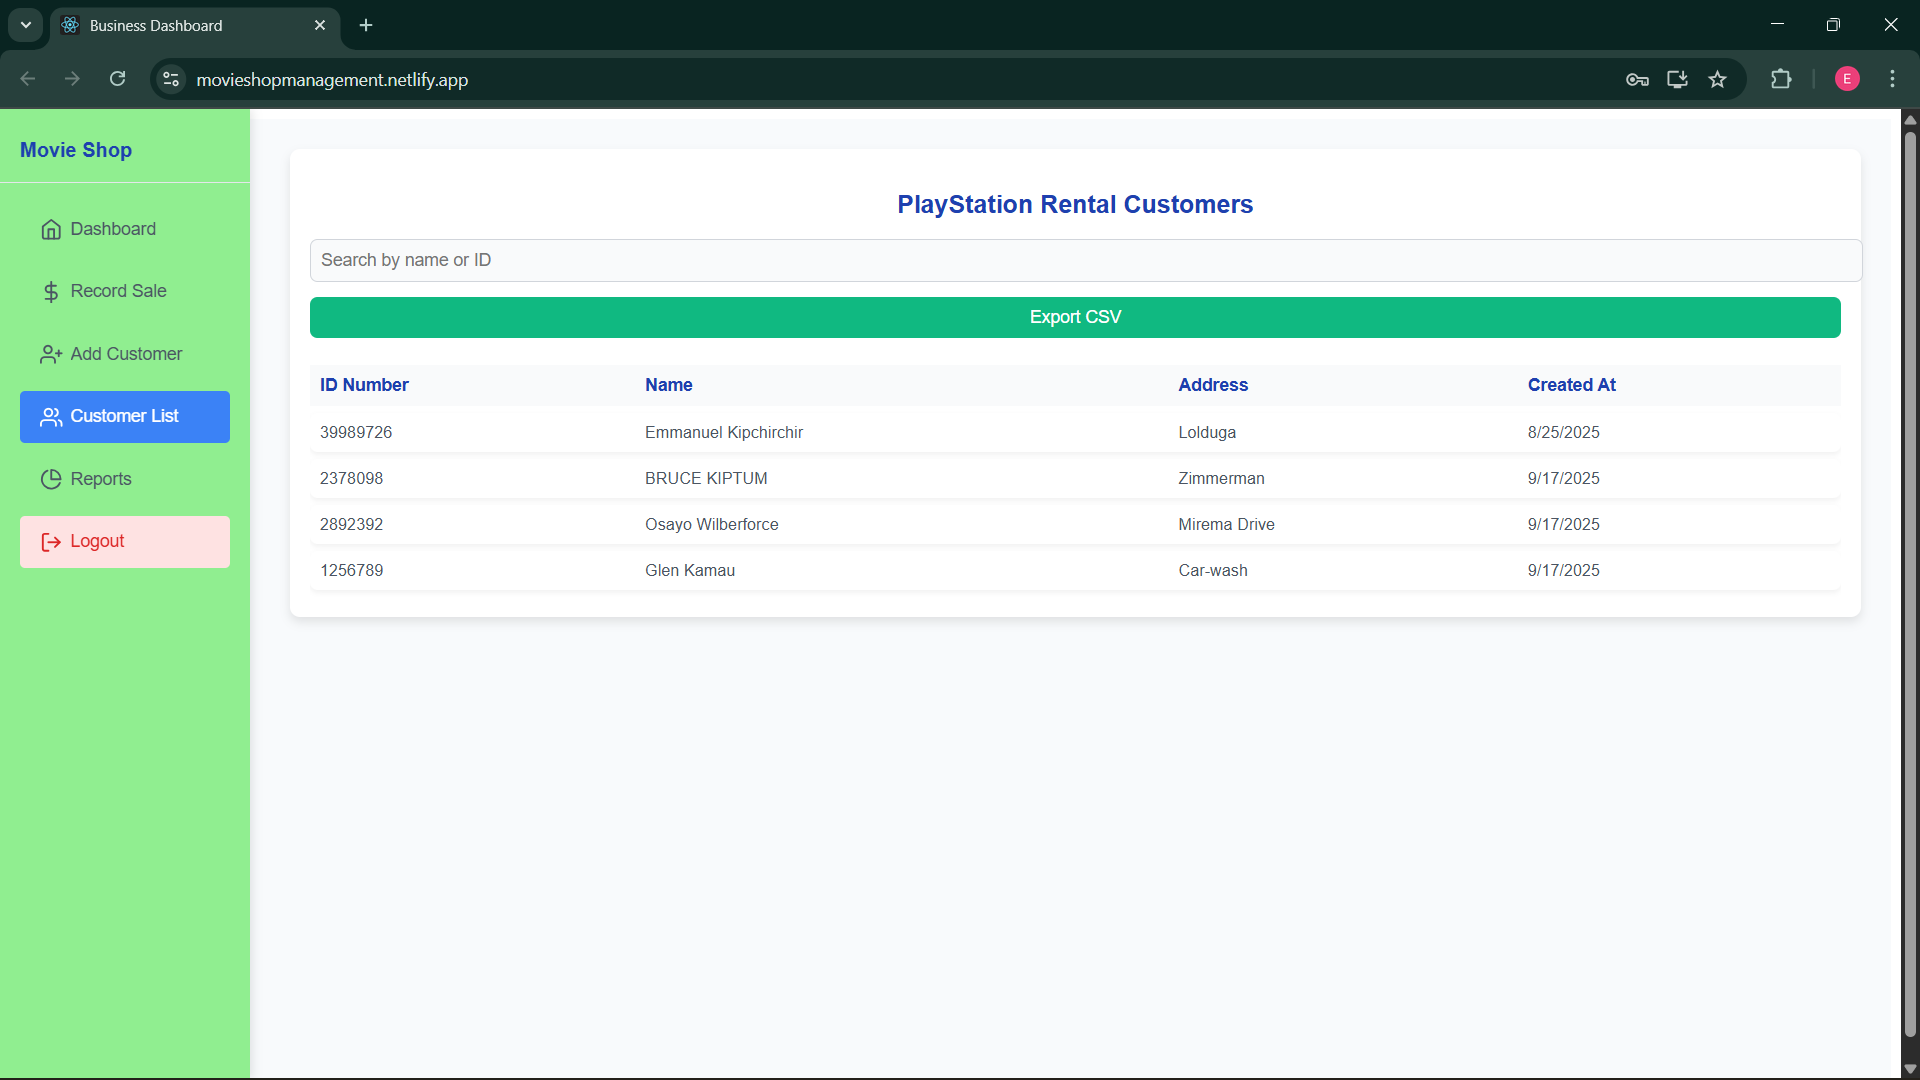Viewport: 1920px width, 1080px height.
Task: Open the password manager key icon
Action: pyautogui.click(x=1637, y=79)
